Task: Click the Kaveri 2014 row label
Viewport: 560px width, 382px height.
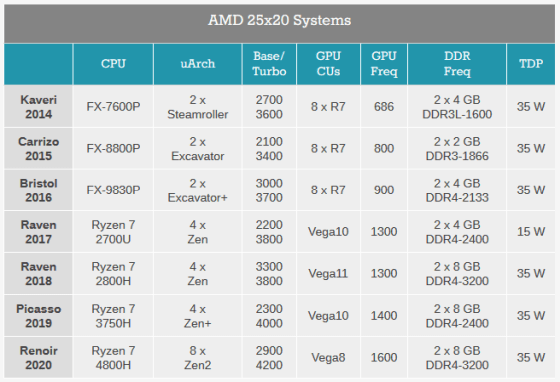Action: [38, 107]
